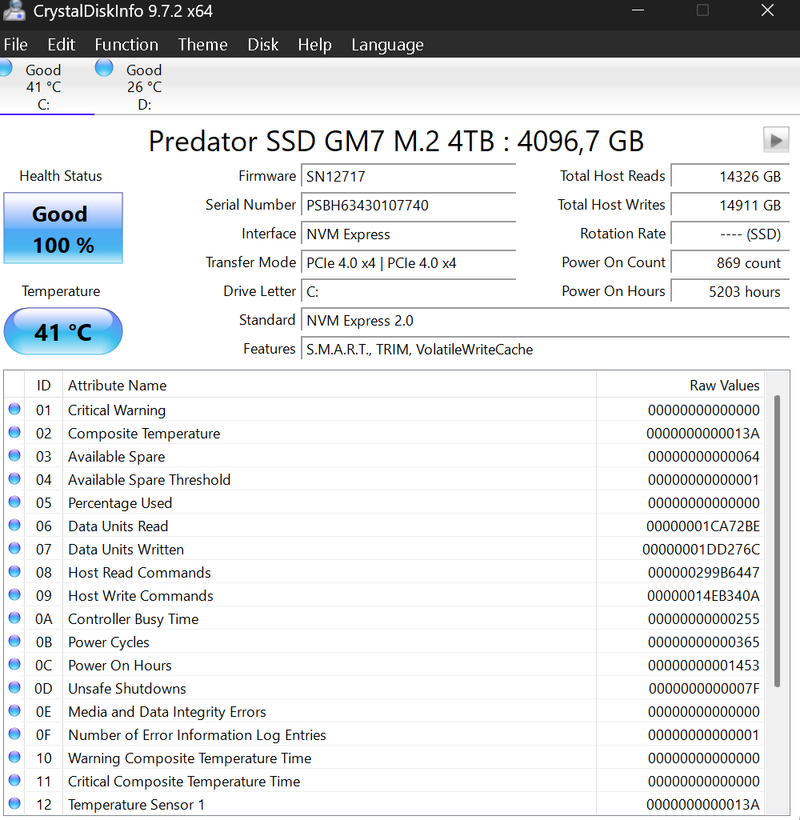Click raw value 000000000007F
Image resolution: width=800 pixels, height=820 pixels.
click(704, 689)
